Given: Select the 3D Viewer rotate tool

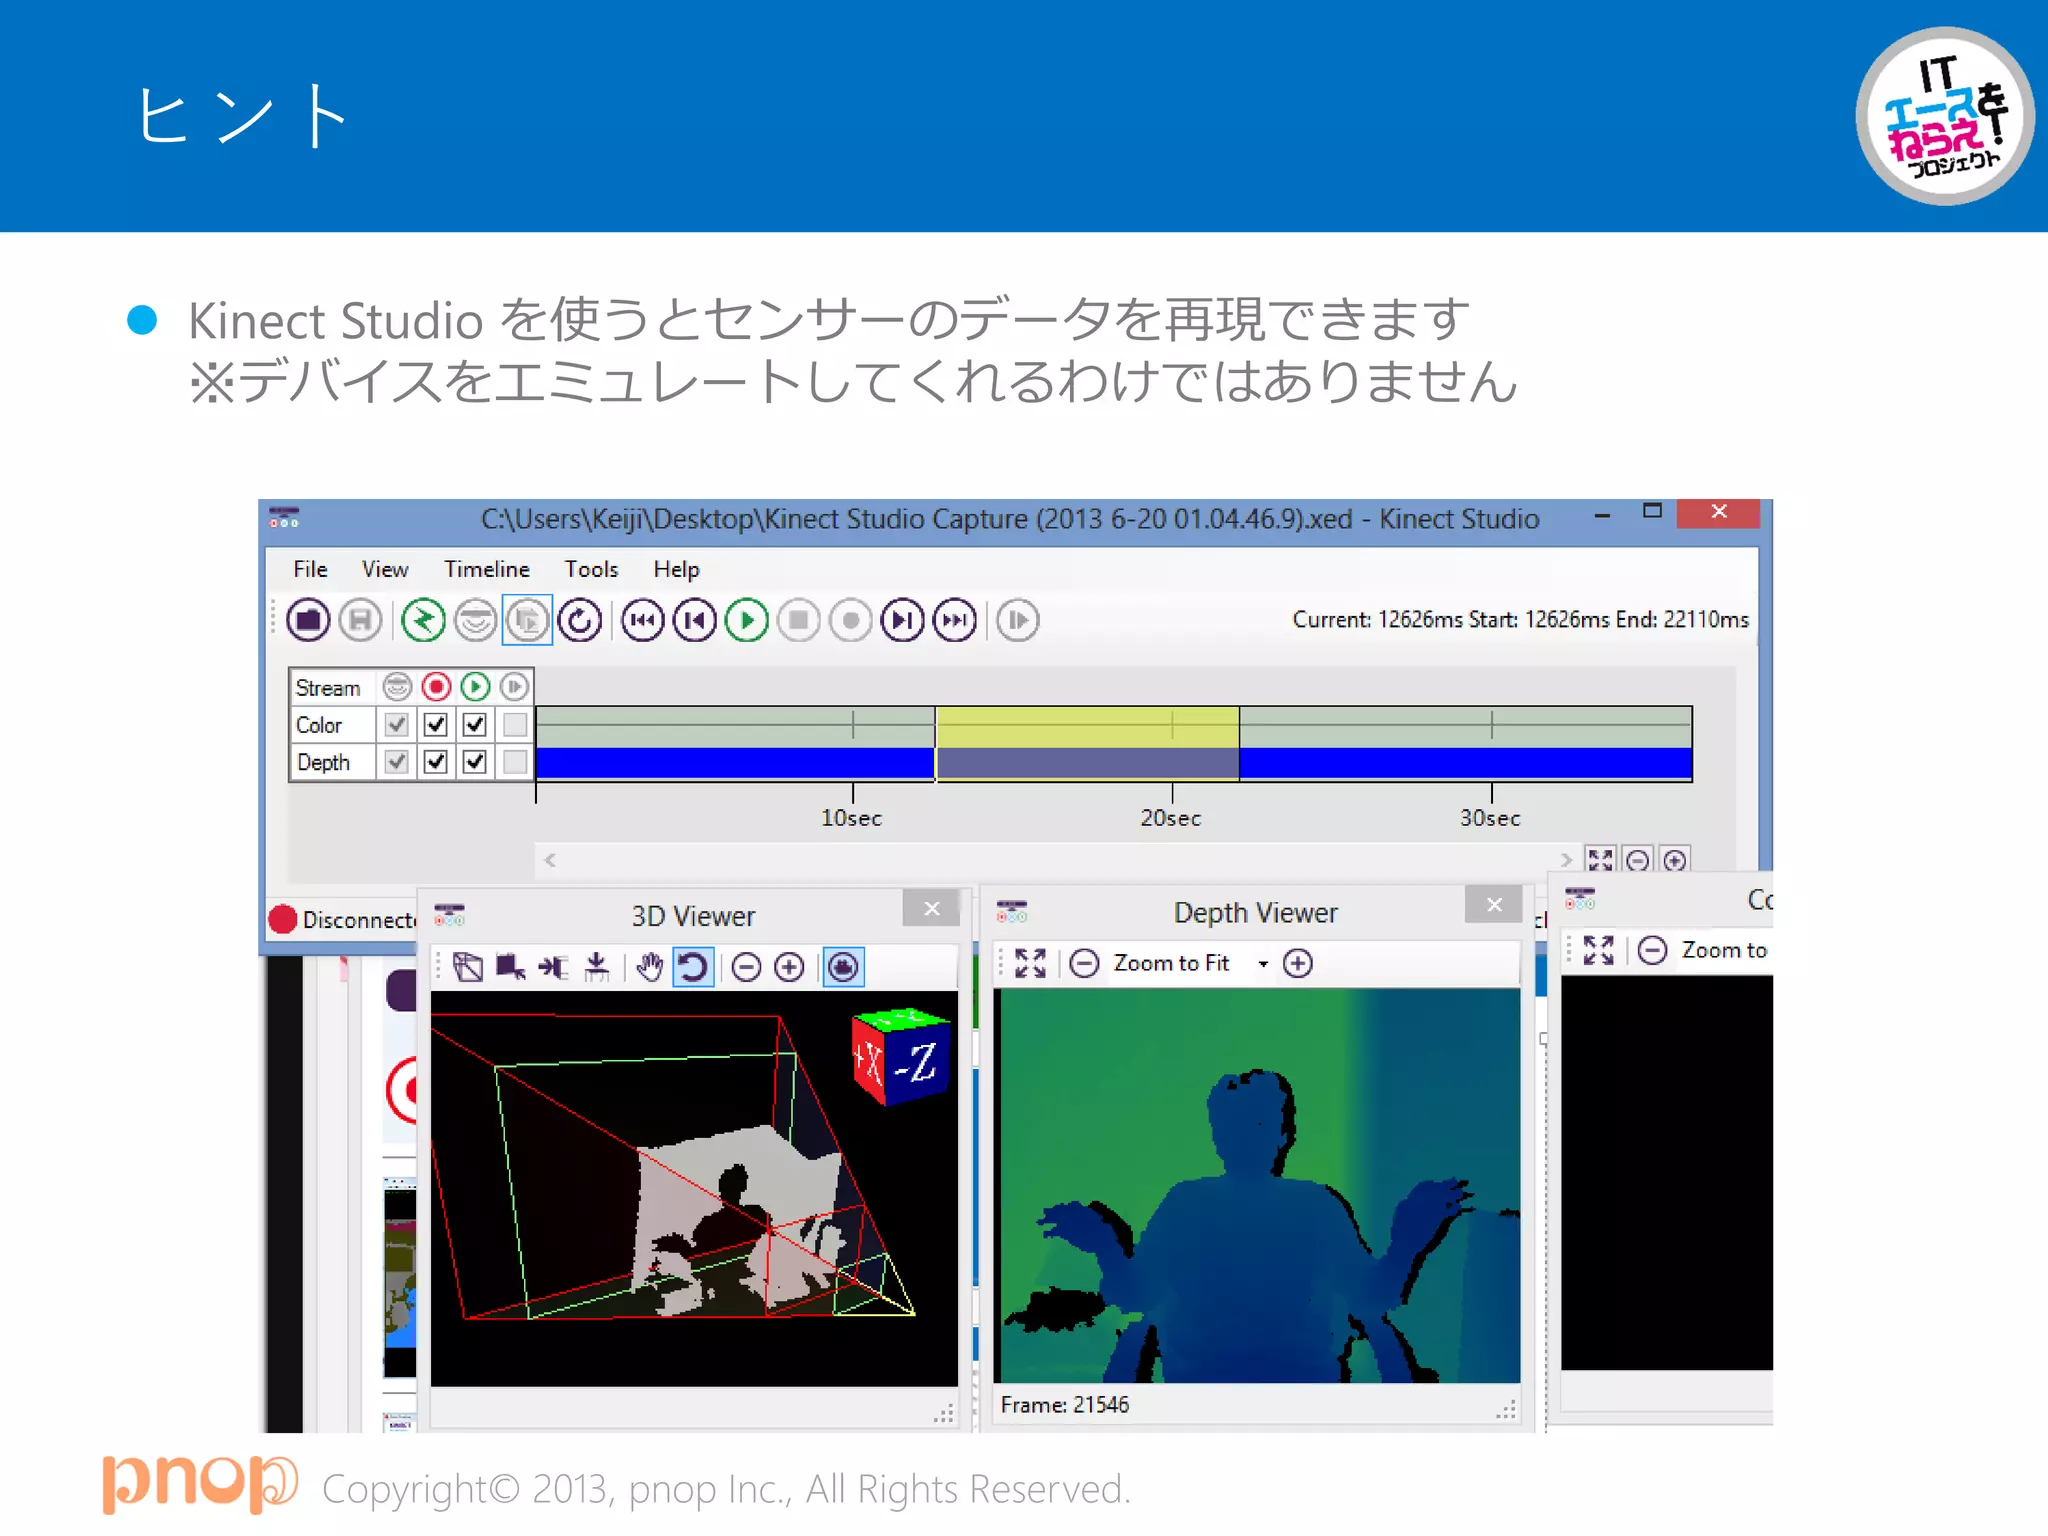Looking at the screenshot, I should click(693, 967).
